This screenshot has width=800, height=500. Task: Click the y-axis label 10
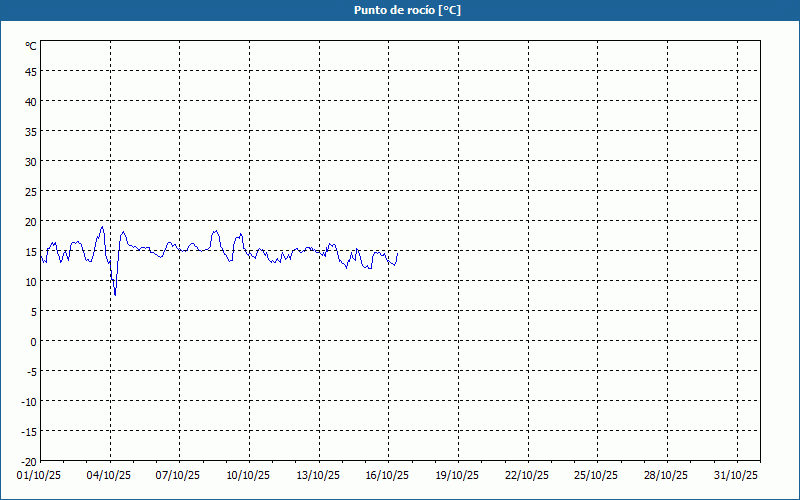coord(31,282)
